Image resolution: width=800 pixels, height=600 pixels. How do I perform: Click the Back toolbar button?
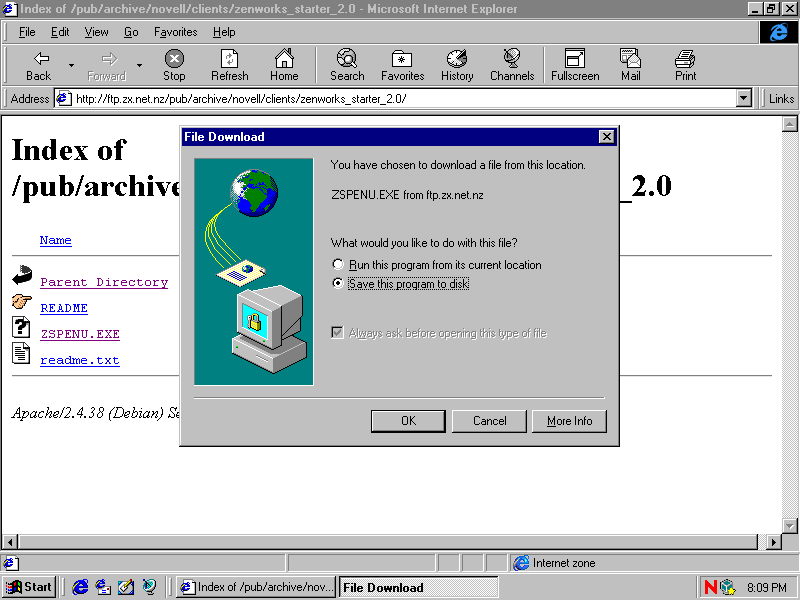39,65
